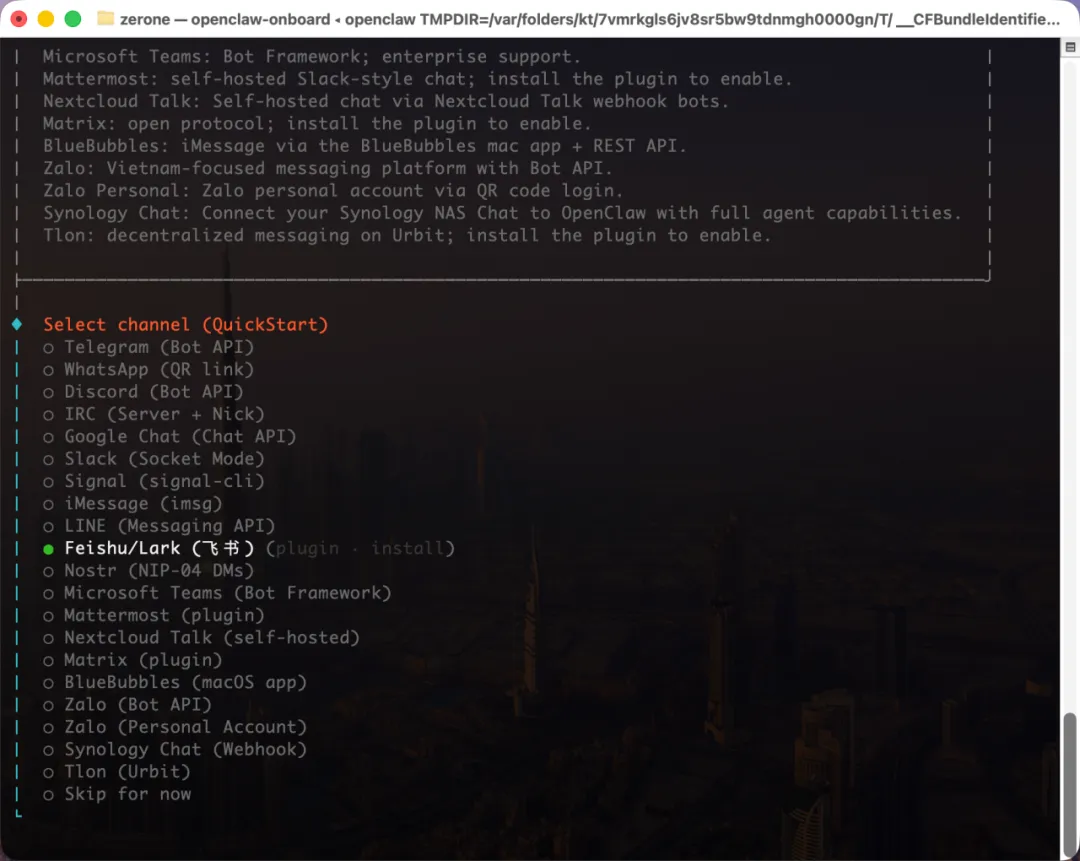Select the Skip for now option
1080x861 pixels.
pyautogui.click(x=117, y=795)
